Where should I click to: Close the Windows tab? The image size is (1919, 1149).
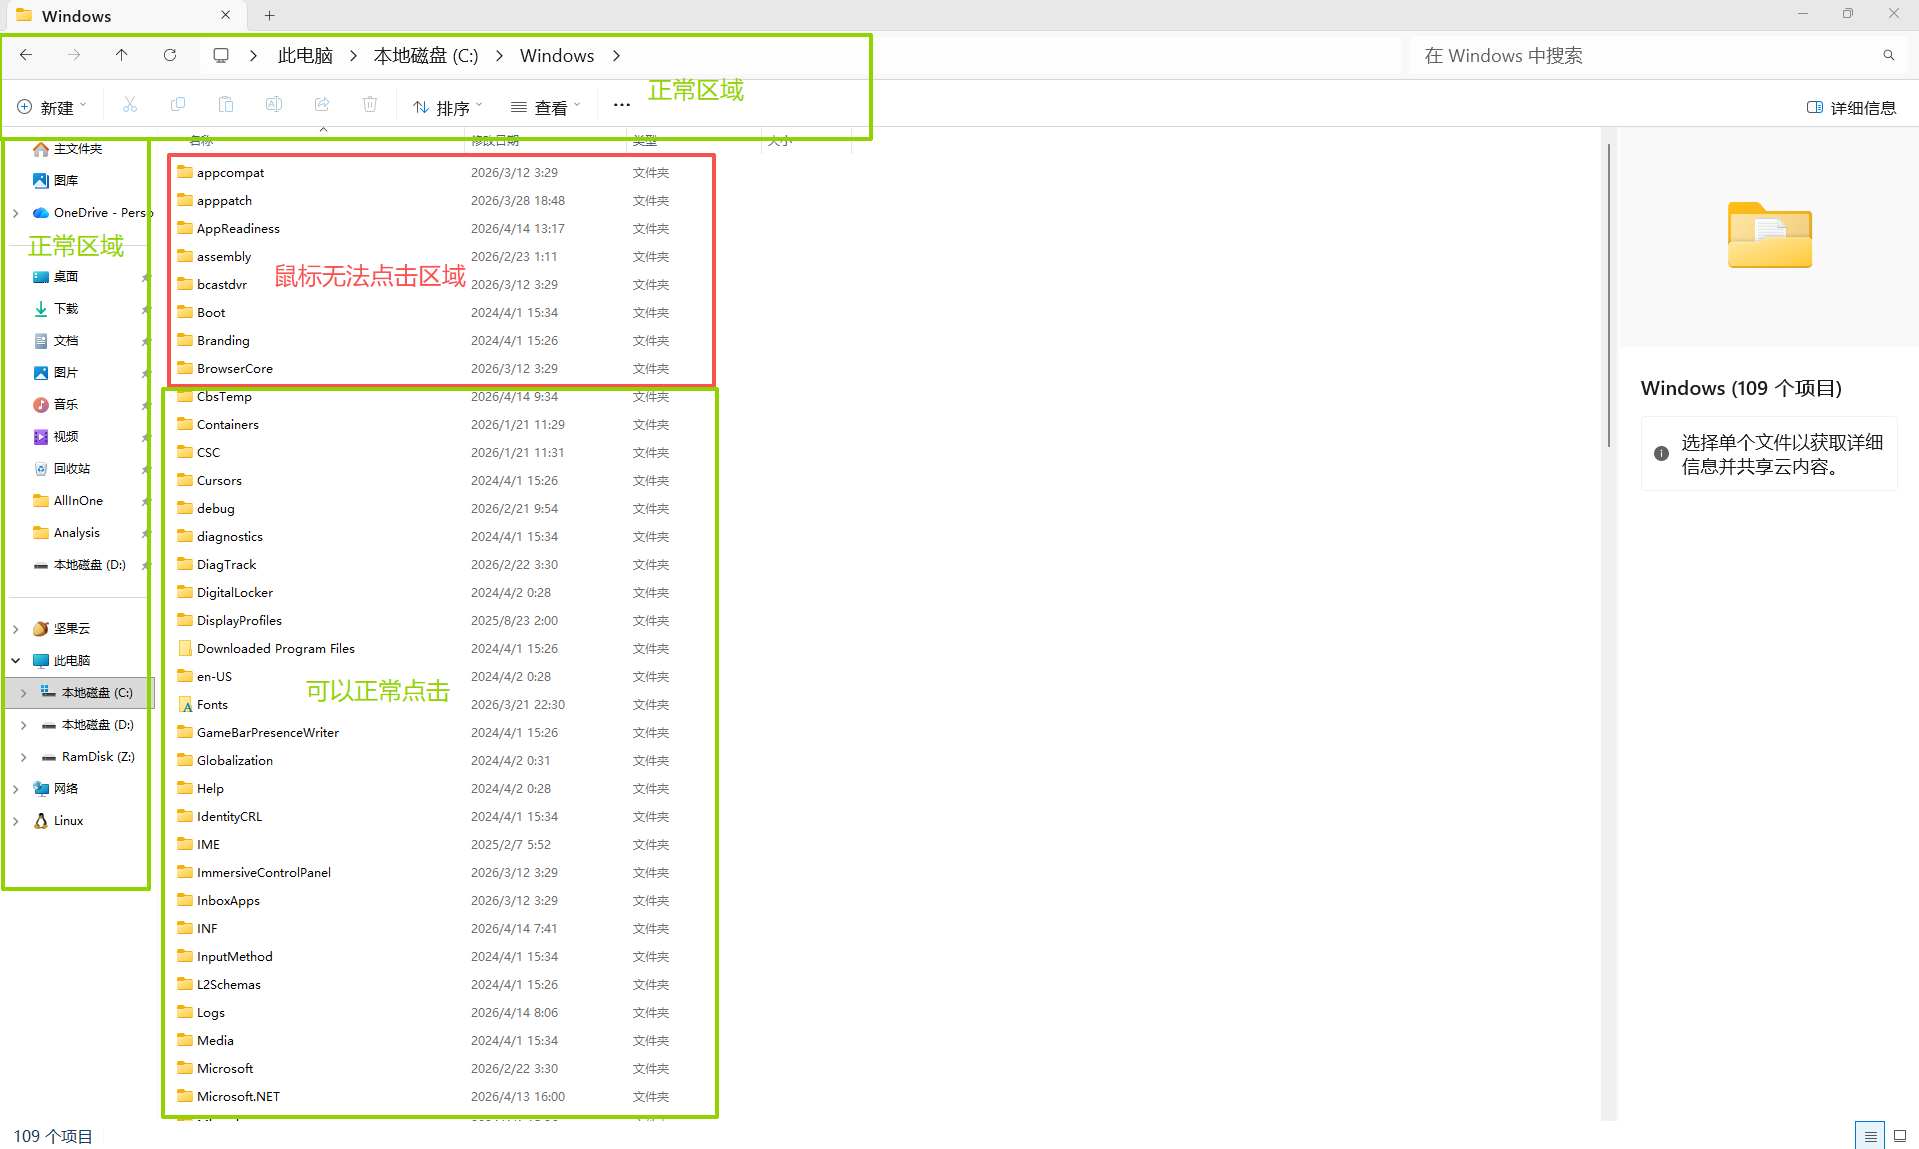[226, 15]
